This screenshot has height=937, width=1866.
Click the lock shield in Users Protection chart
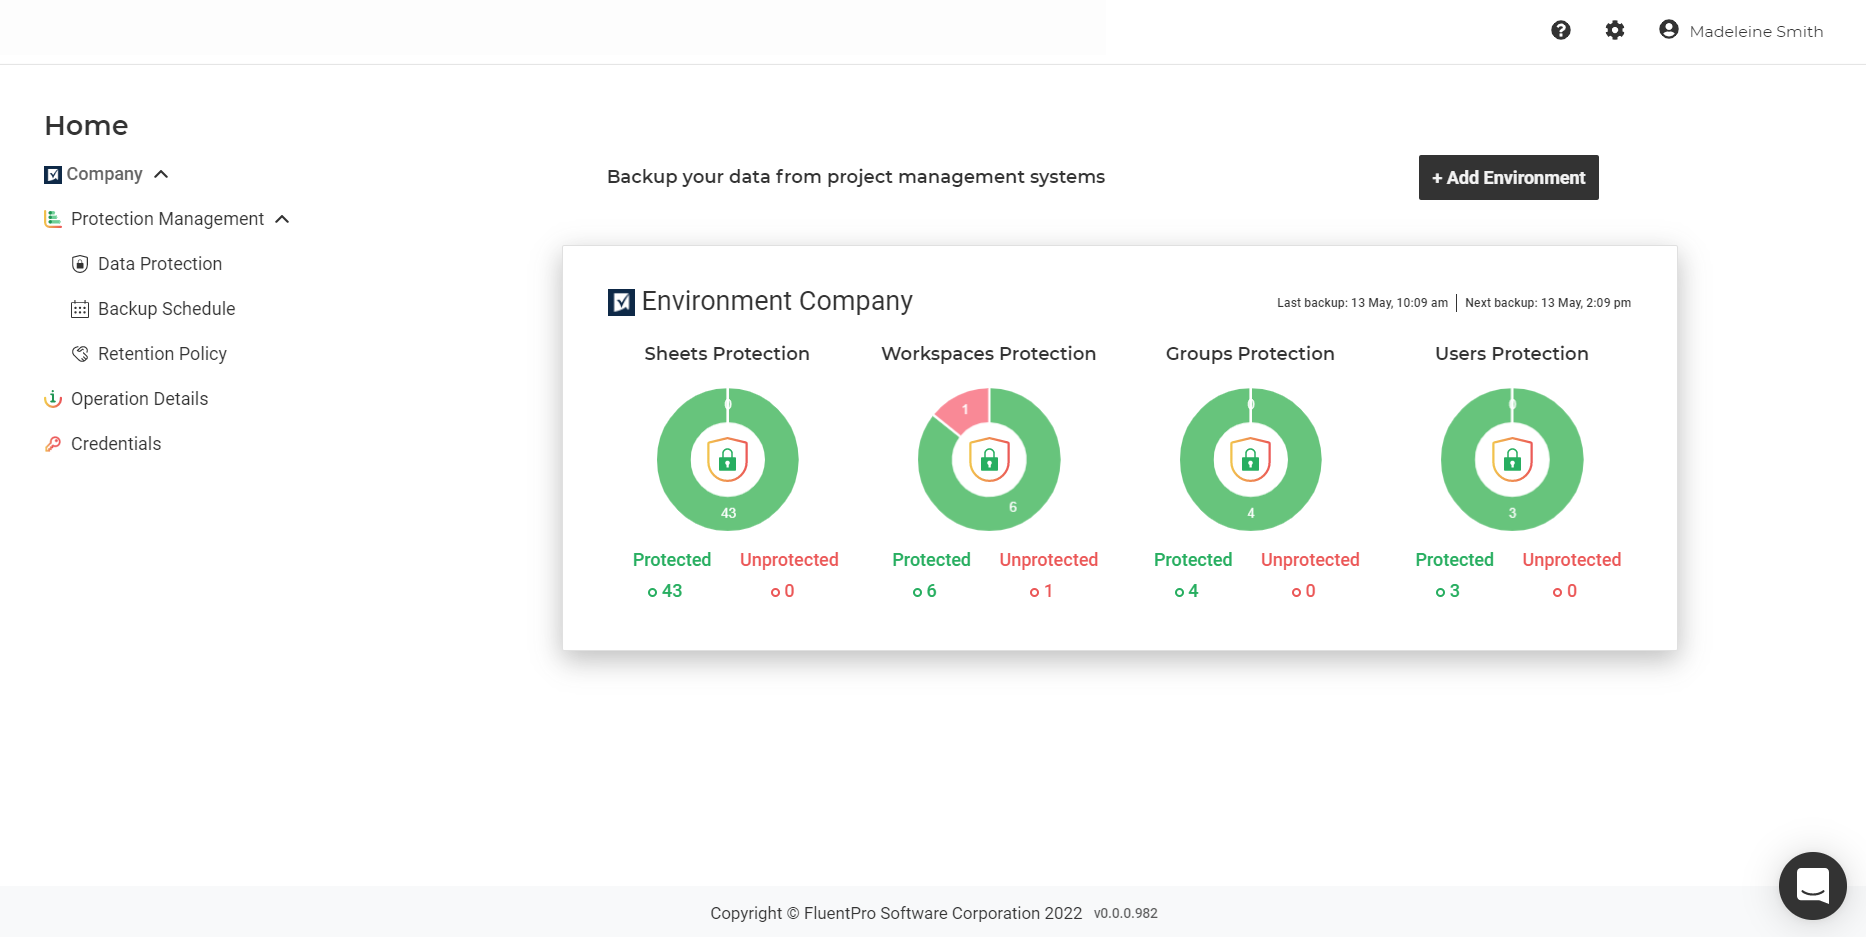1513,460
